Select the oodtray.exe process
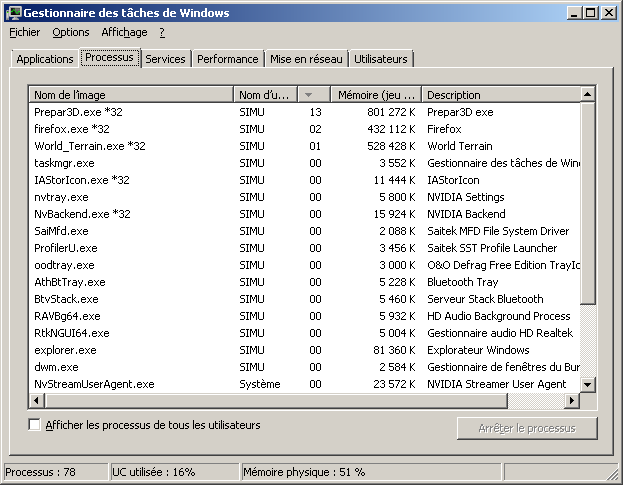Image resolution: width=623 pixels, height=485 pixels. (305, 265)
